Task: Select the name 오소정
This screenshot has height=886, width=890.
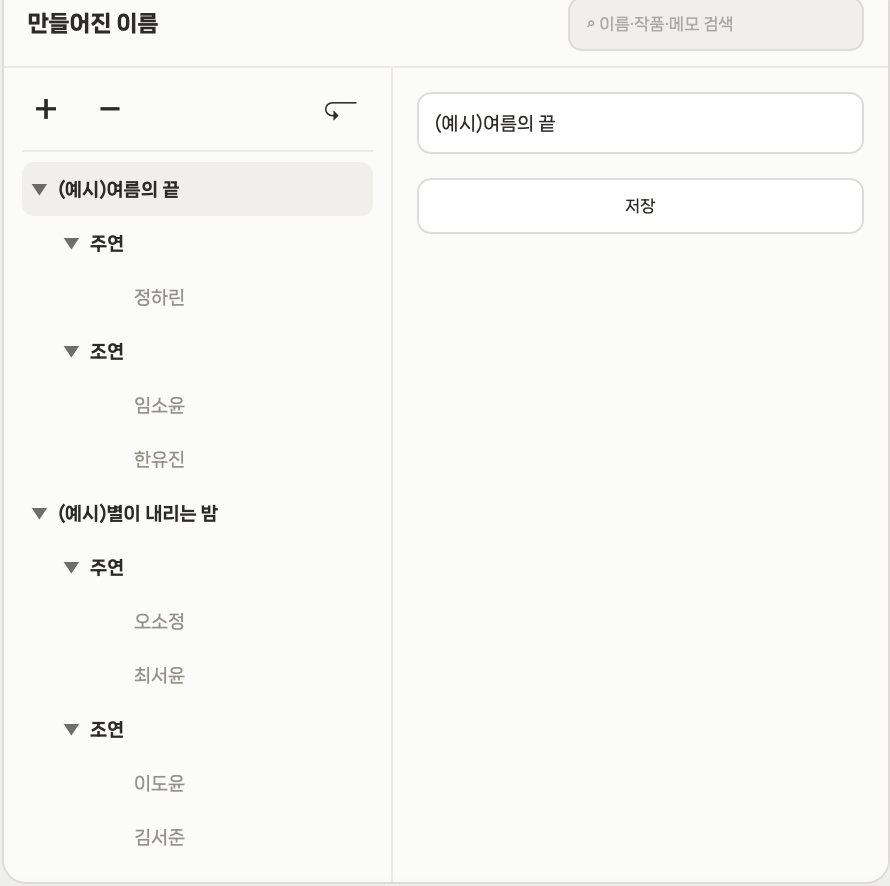Action: pyautogui.click(x=159, y=621)
